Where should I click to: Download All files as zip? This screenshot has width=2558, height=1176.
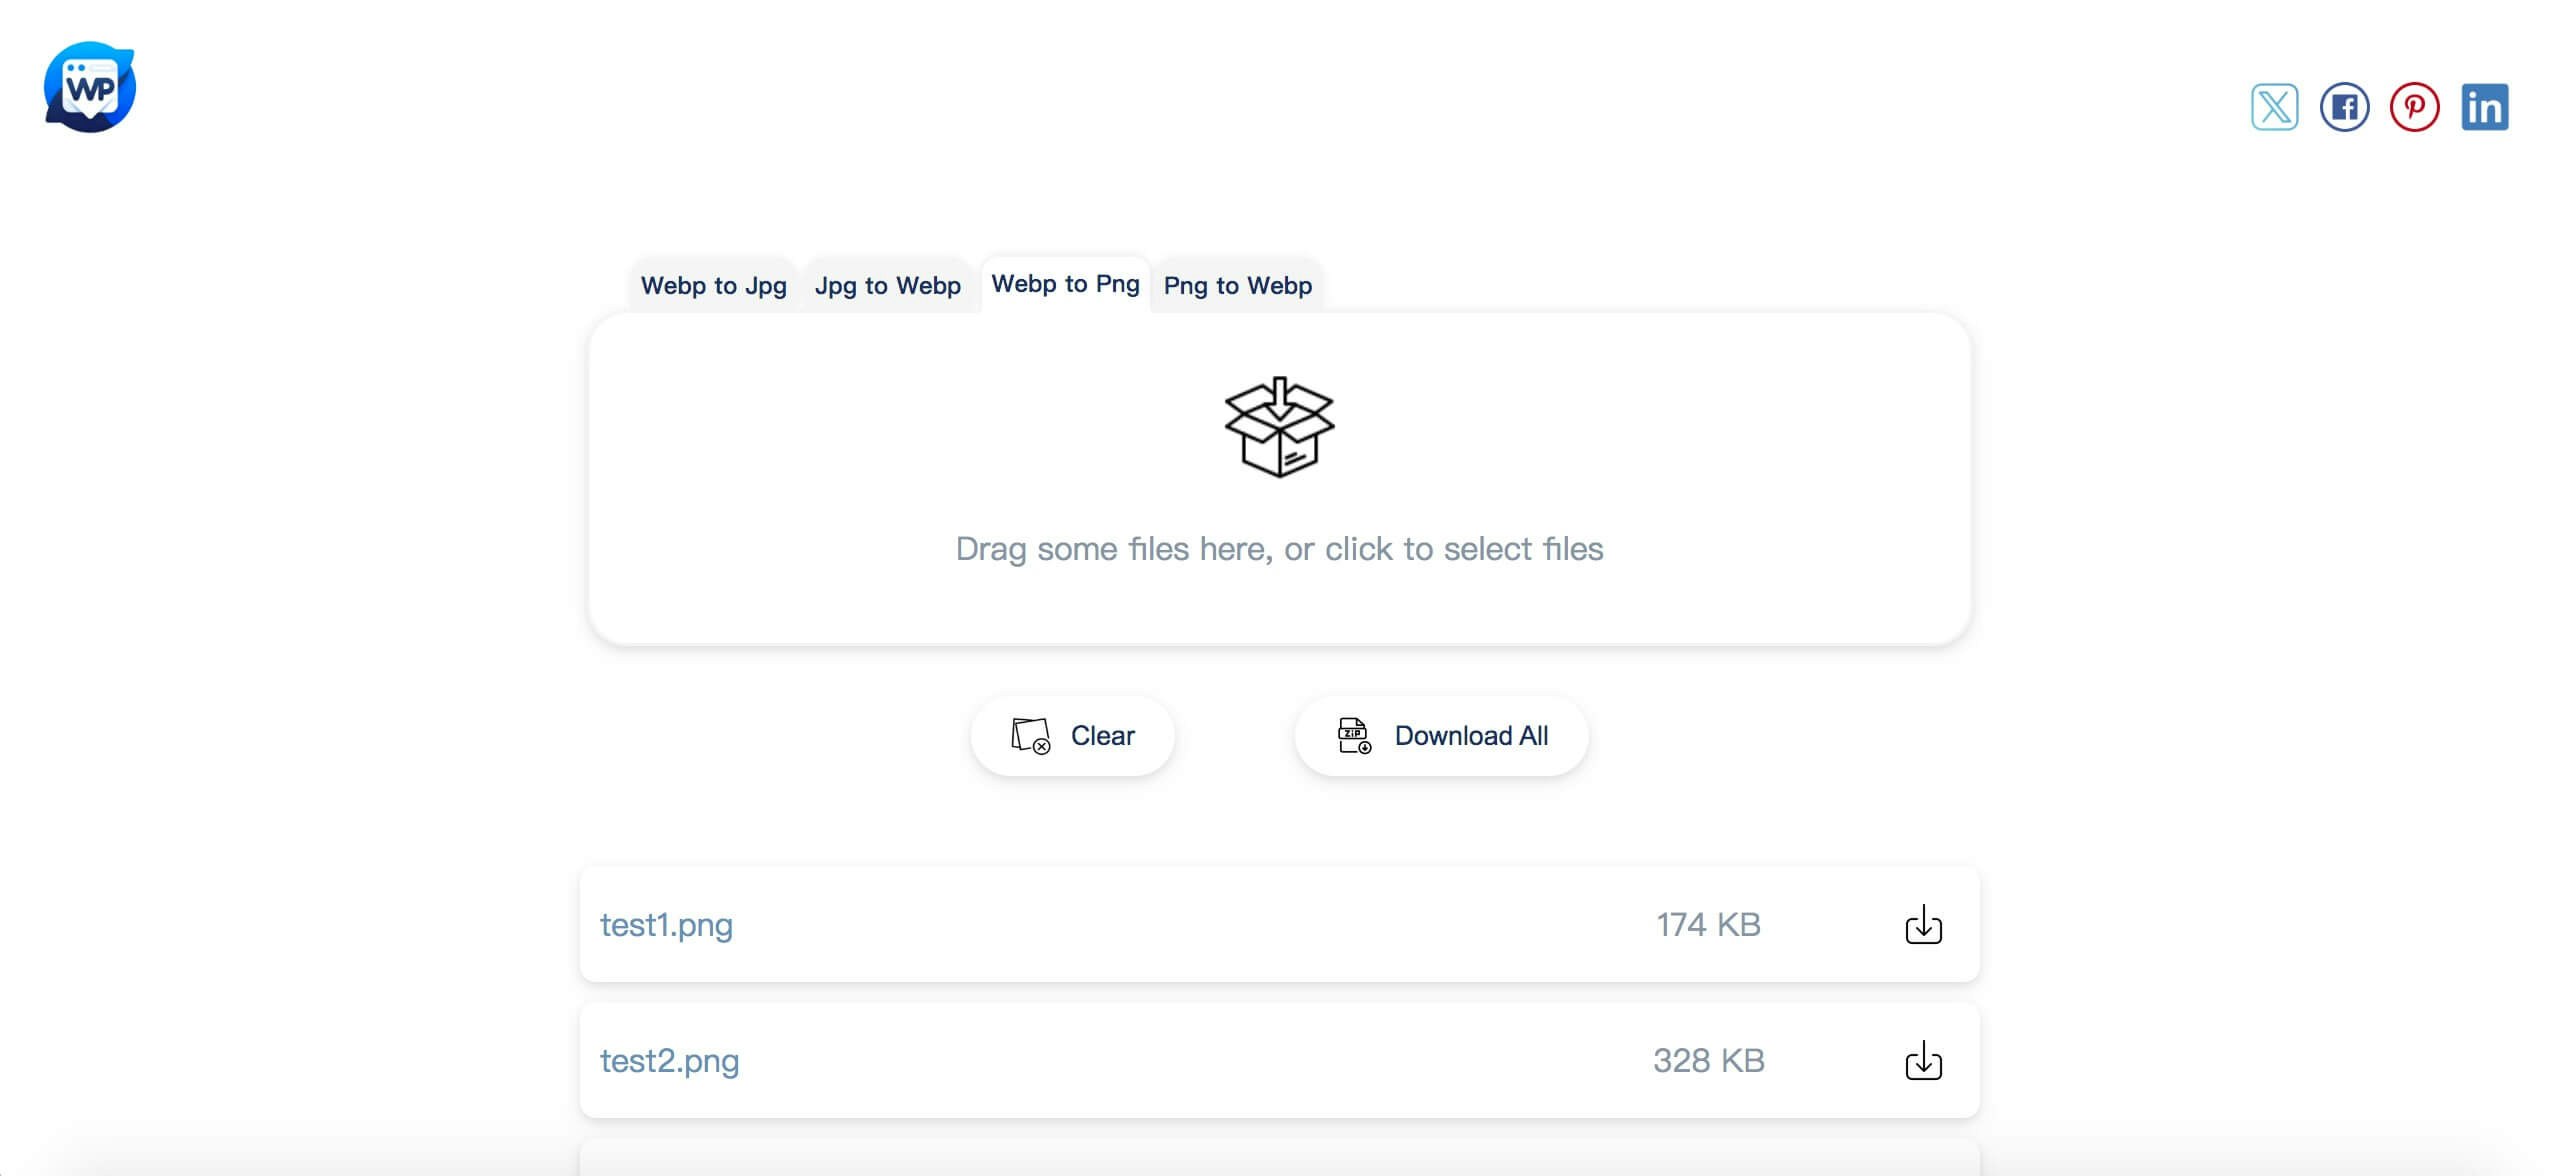tap(1441, 736)
